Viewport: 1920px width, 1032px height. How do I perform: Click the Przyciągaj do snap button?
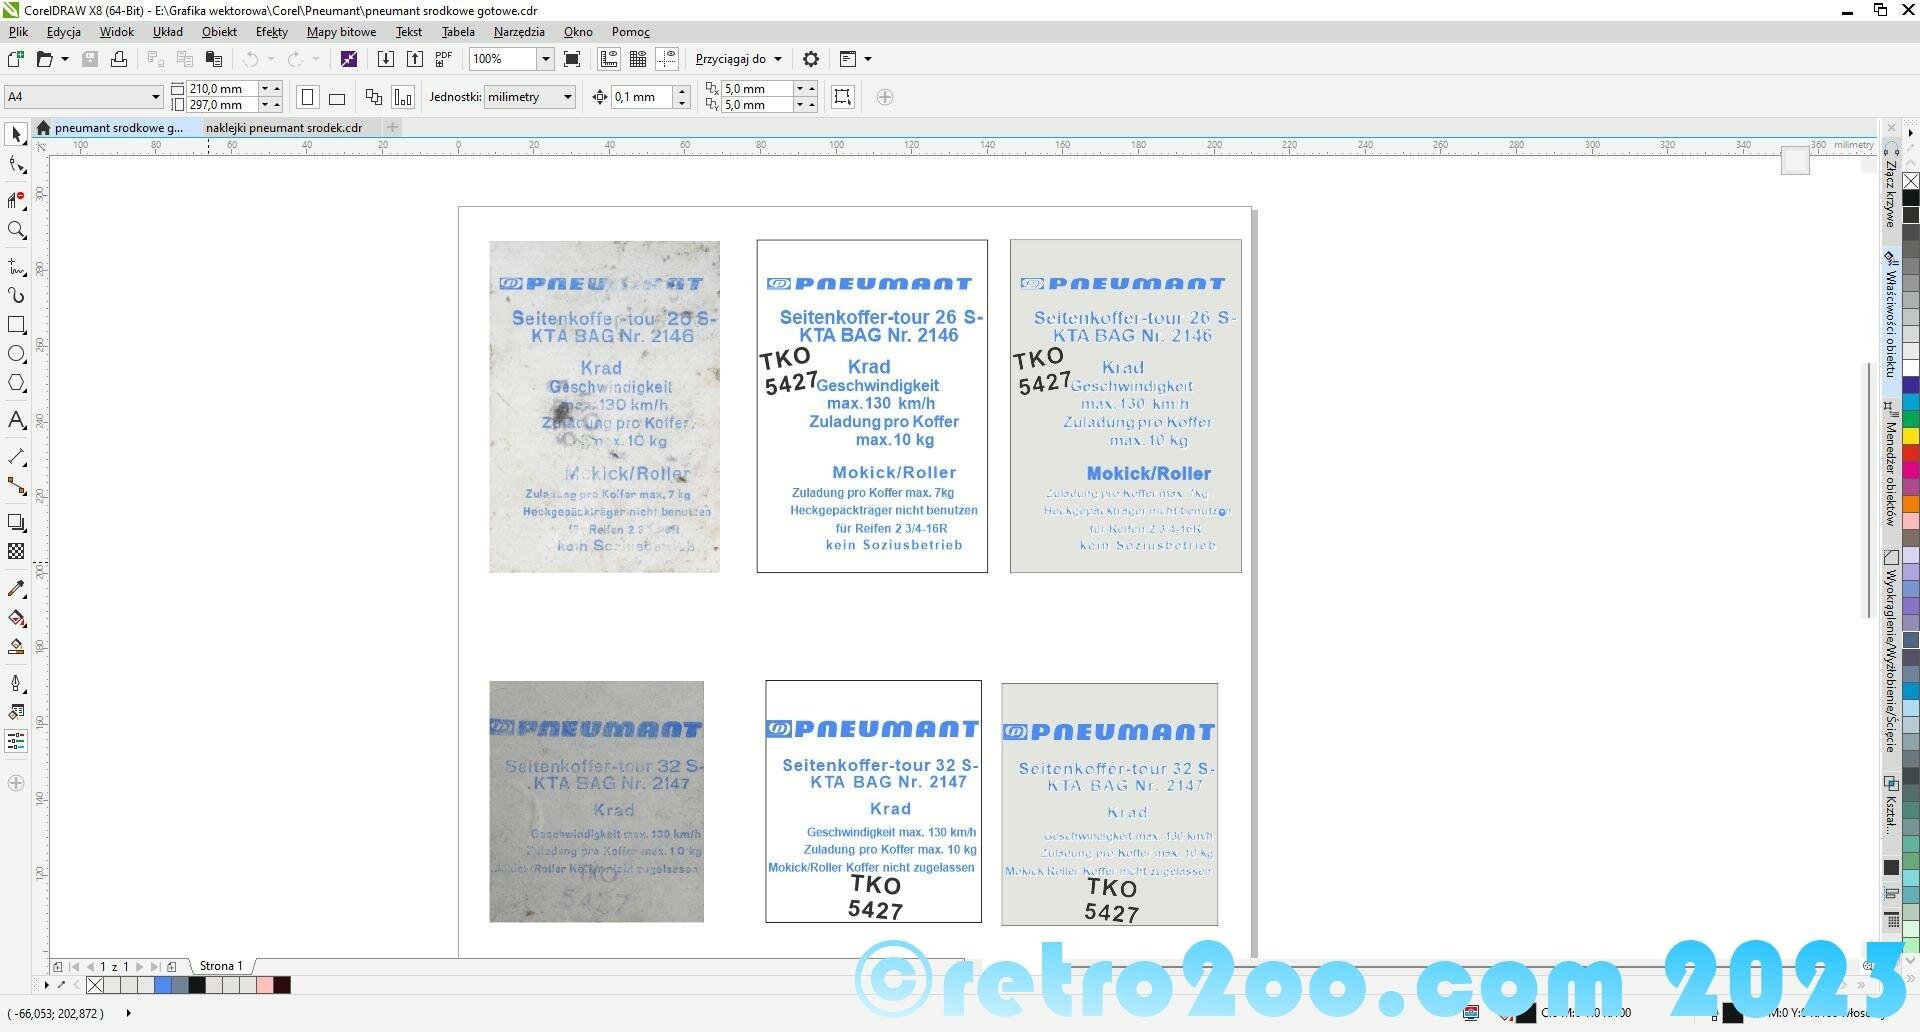(738, 59)
